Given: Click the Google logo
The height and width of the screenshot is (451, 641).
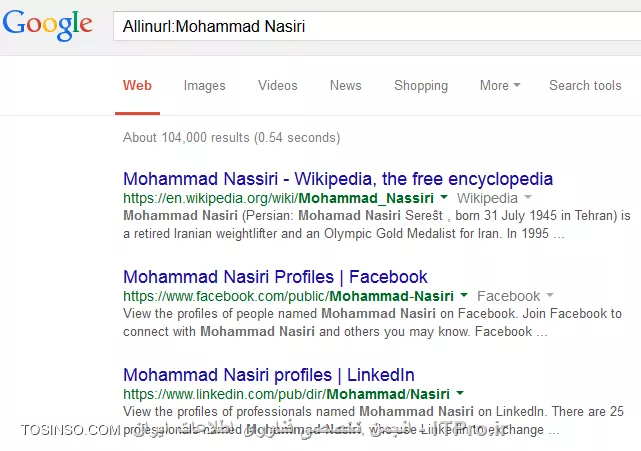Looking at the screenshot, I should coord(48,25).
